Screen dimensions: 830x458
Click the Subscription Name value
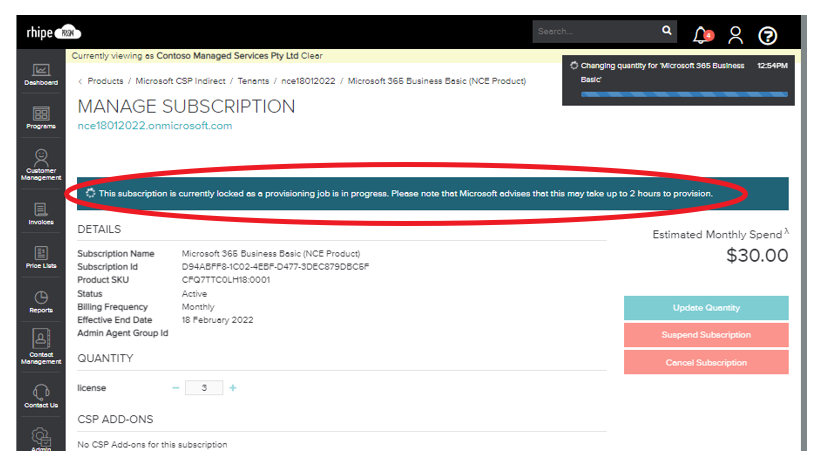[271, 254]
